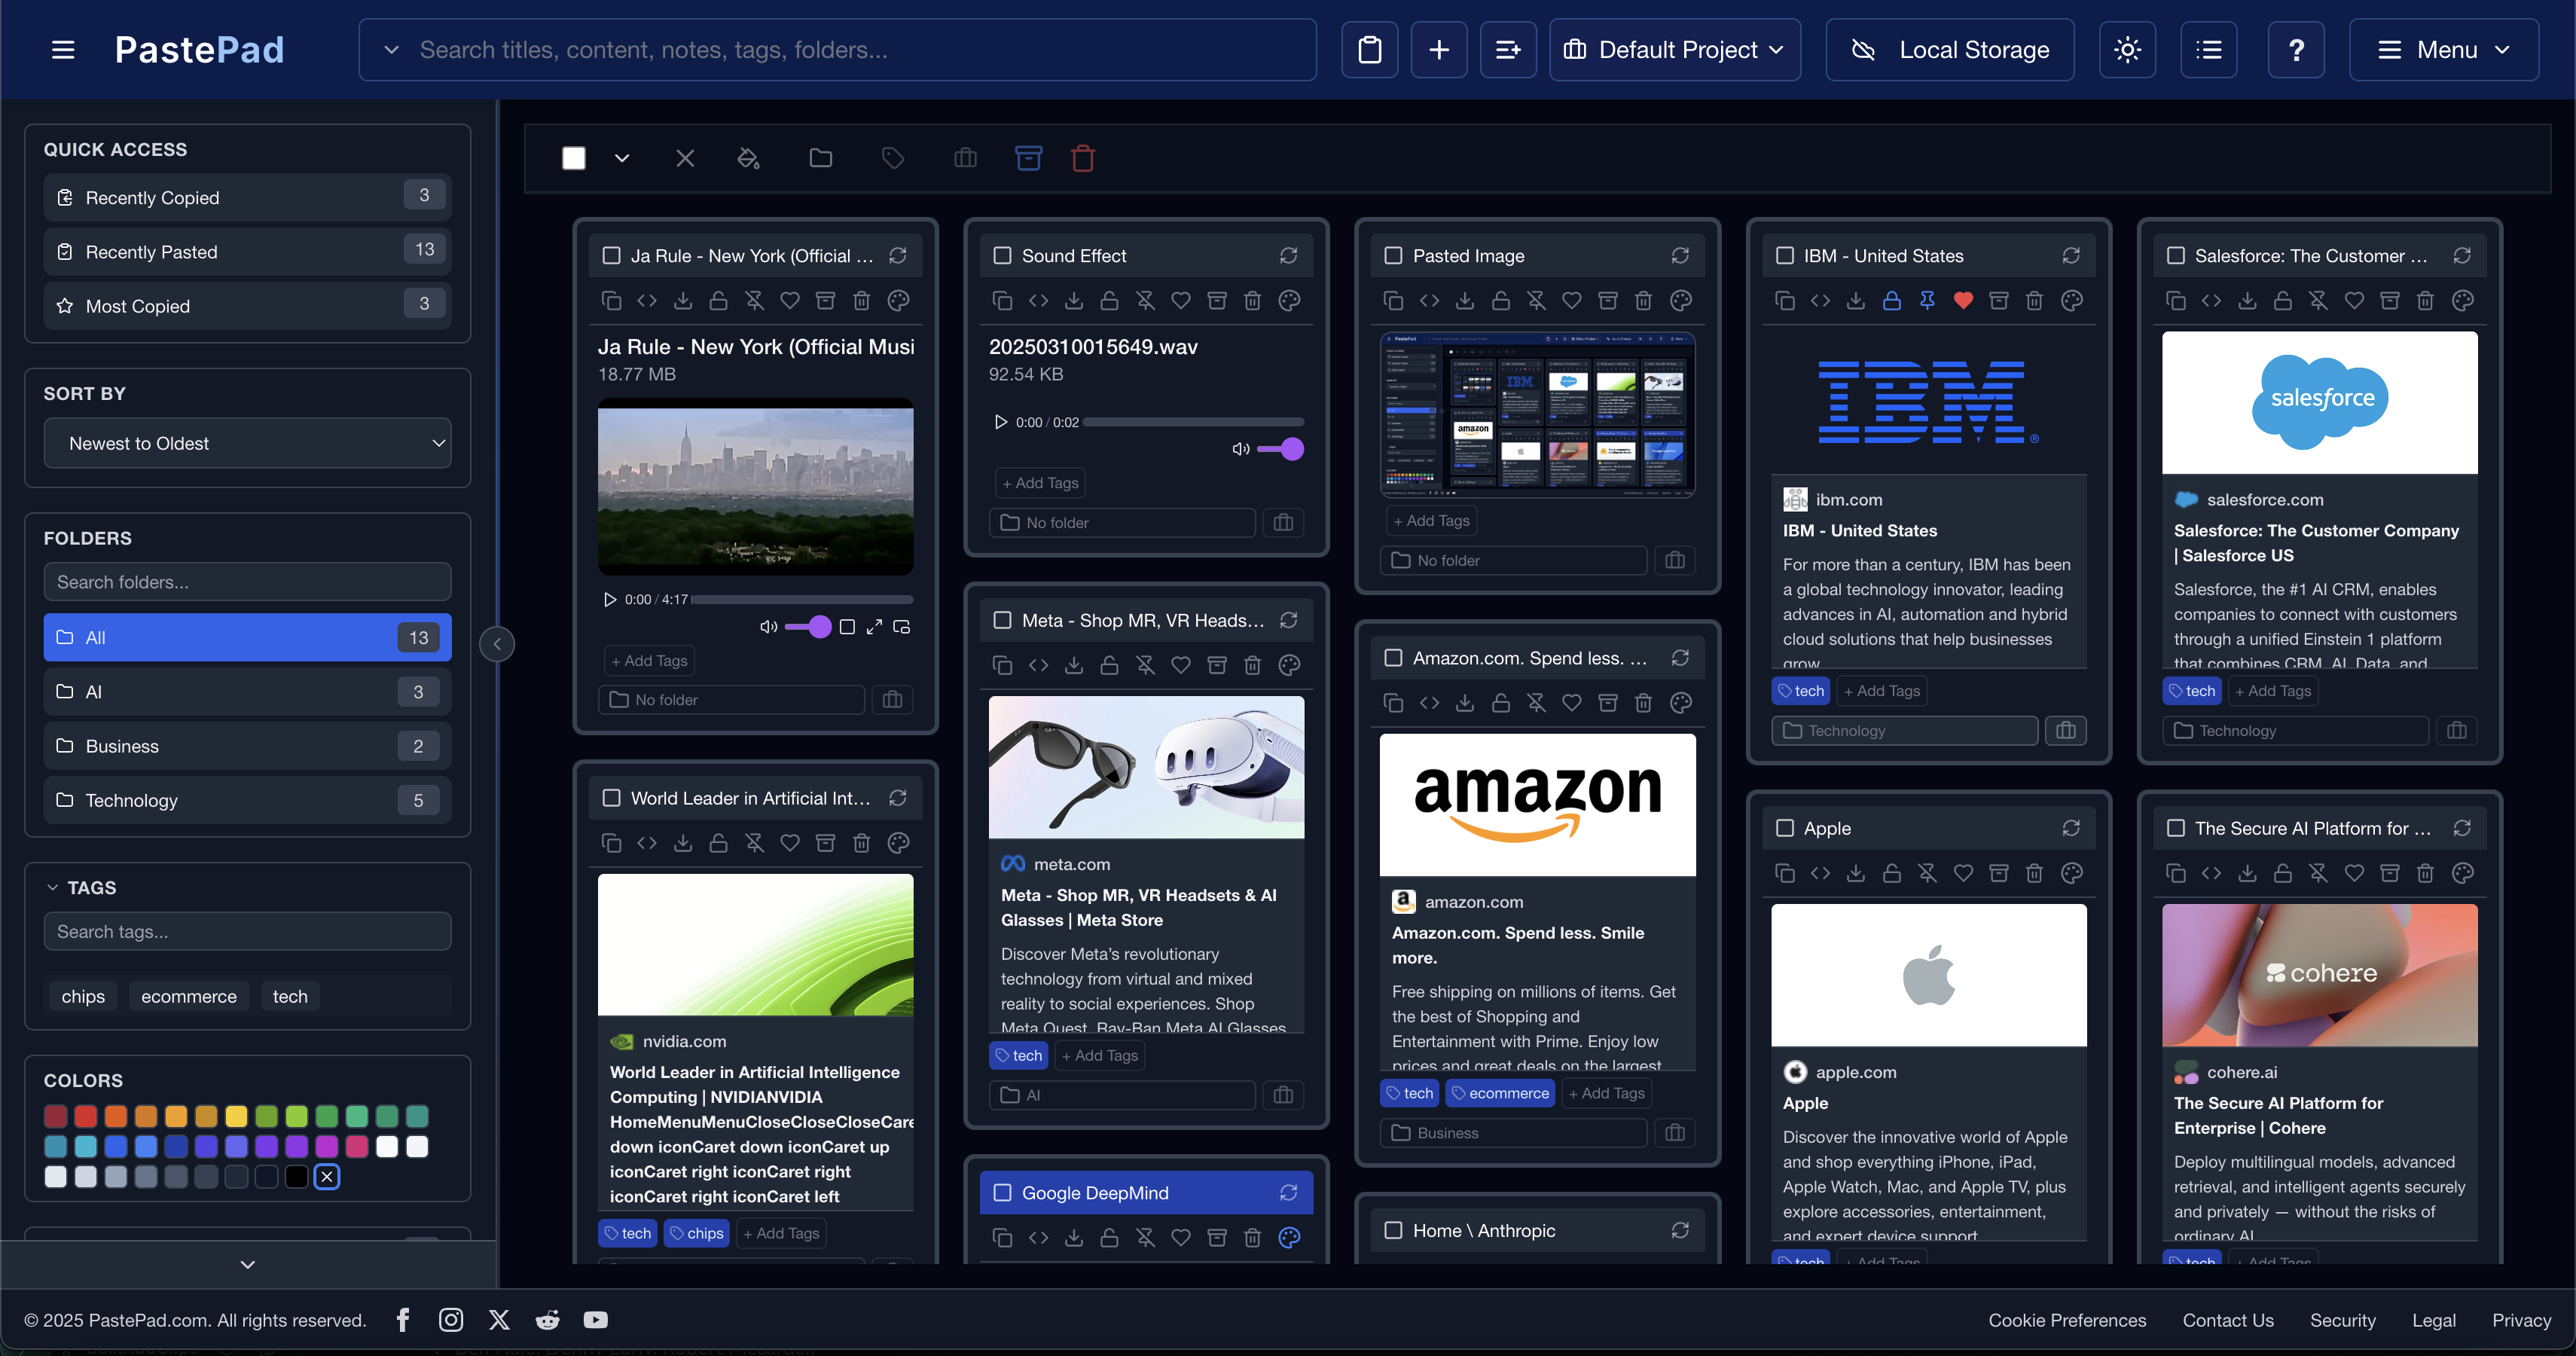Screen dimensions: 2576x1356
Task: Click the delete trash icon on Apple card
Action: pos(2034,873)
